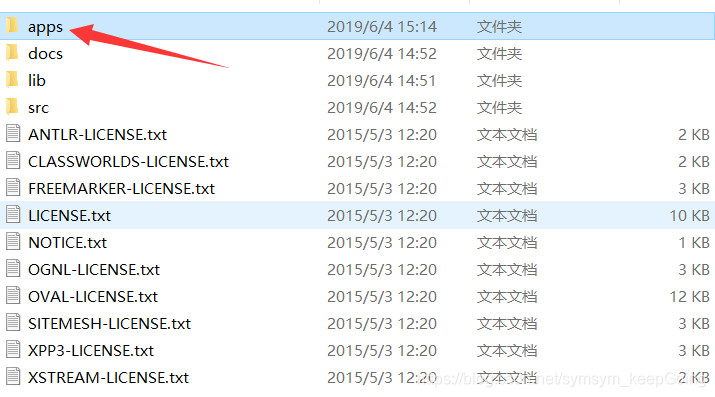Select SITEMESH-LICENSE.txt file name
Viewport: 715px width, 397px height.
click(109, 323)
